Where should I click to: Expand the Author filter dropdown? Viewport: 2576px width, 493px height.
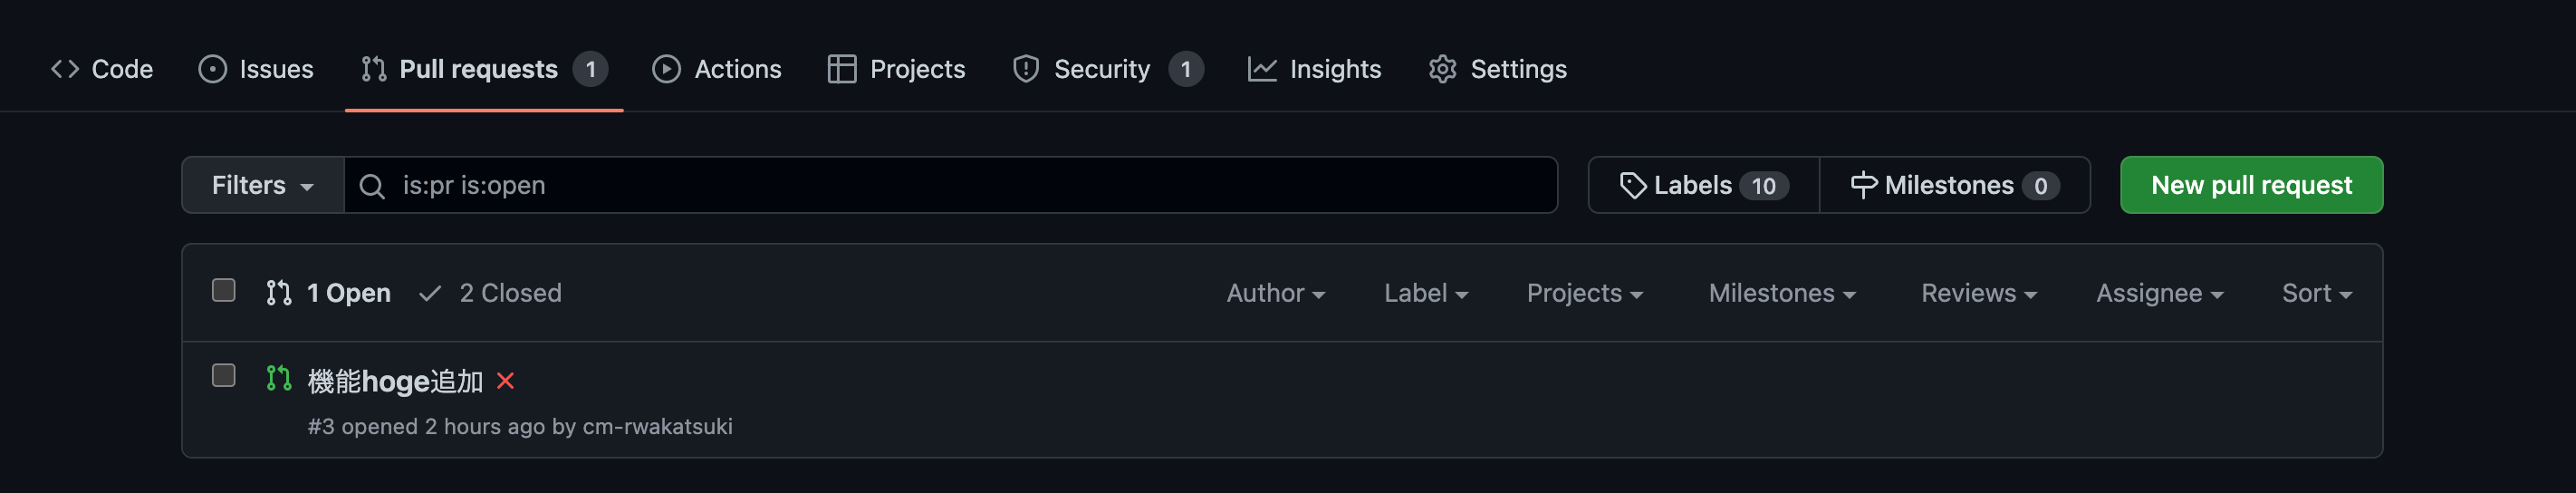tap(1275, 293)
